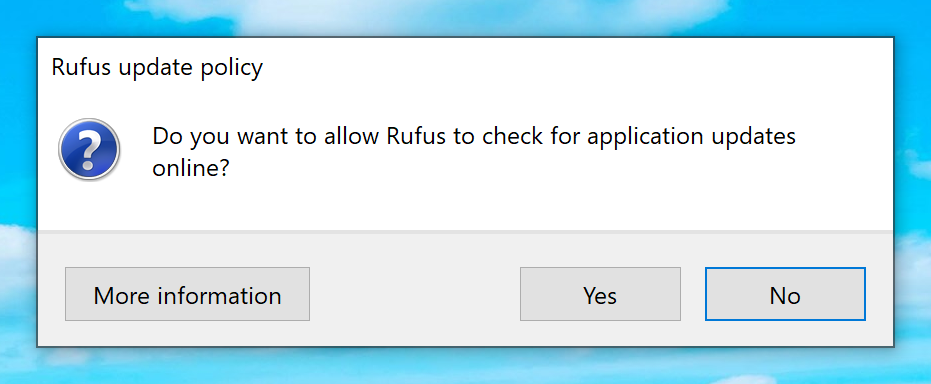Open More information about update policy

tap(187, 294)
